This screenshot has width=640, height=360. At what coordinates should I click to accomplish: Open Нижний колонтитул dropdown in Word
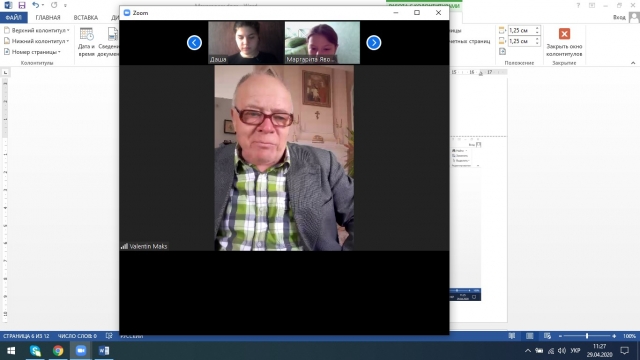(x=37, y=41)
